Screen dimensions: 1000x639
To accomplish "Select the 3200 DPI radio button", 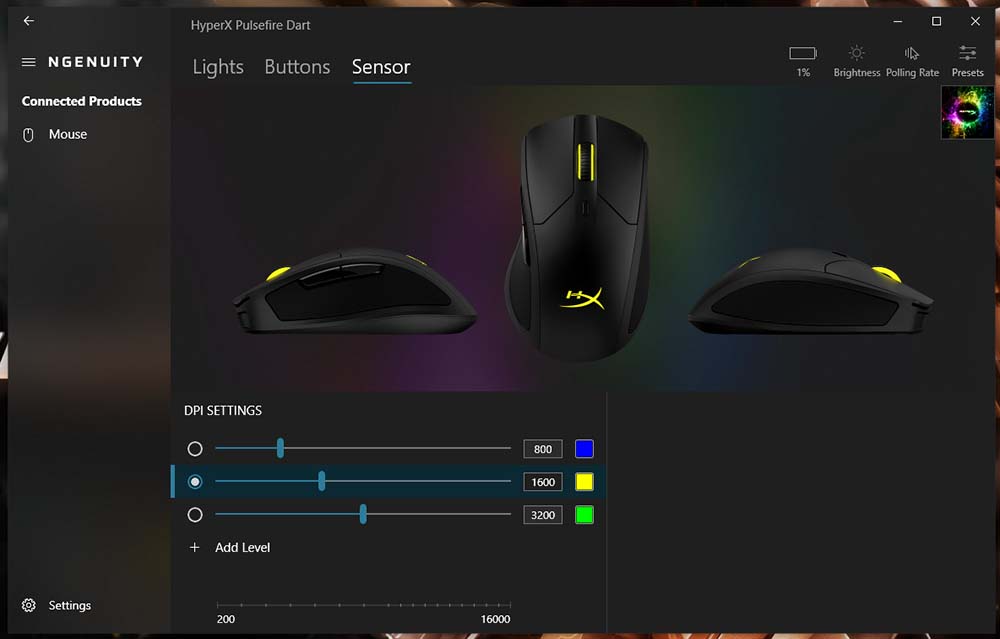I will tap(195, 515).
